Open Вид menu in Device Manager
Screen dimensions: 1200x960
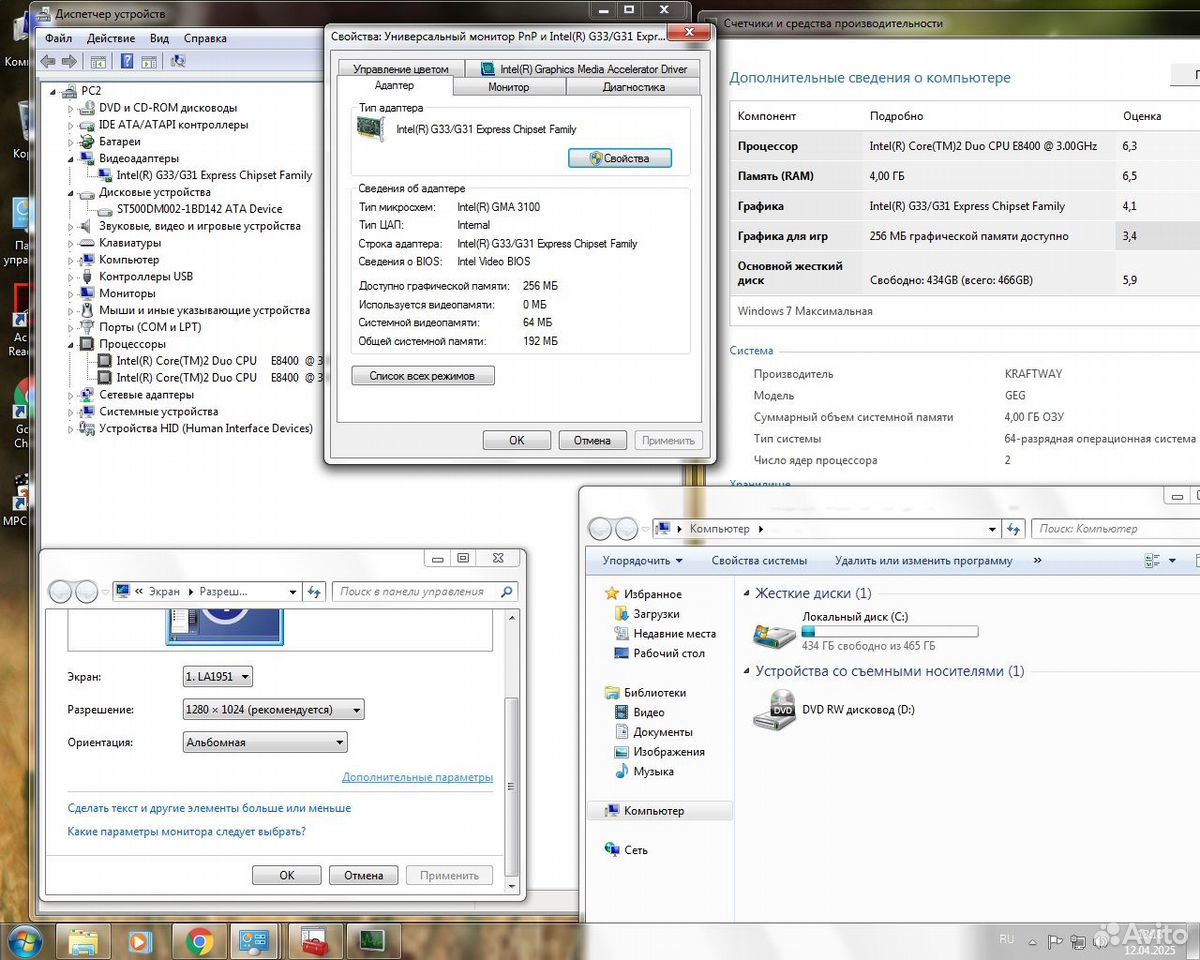(159, 38)
